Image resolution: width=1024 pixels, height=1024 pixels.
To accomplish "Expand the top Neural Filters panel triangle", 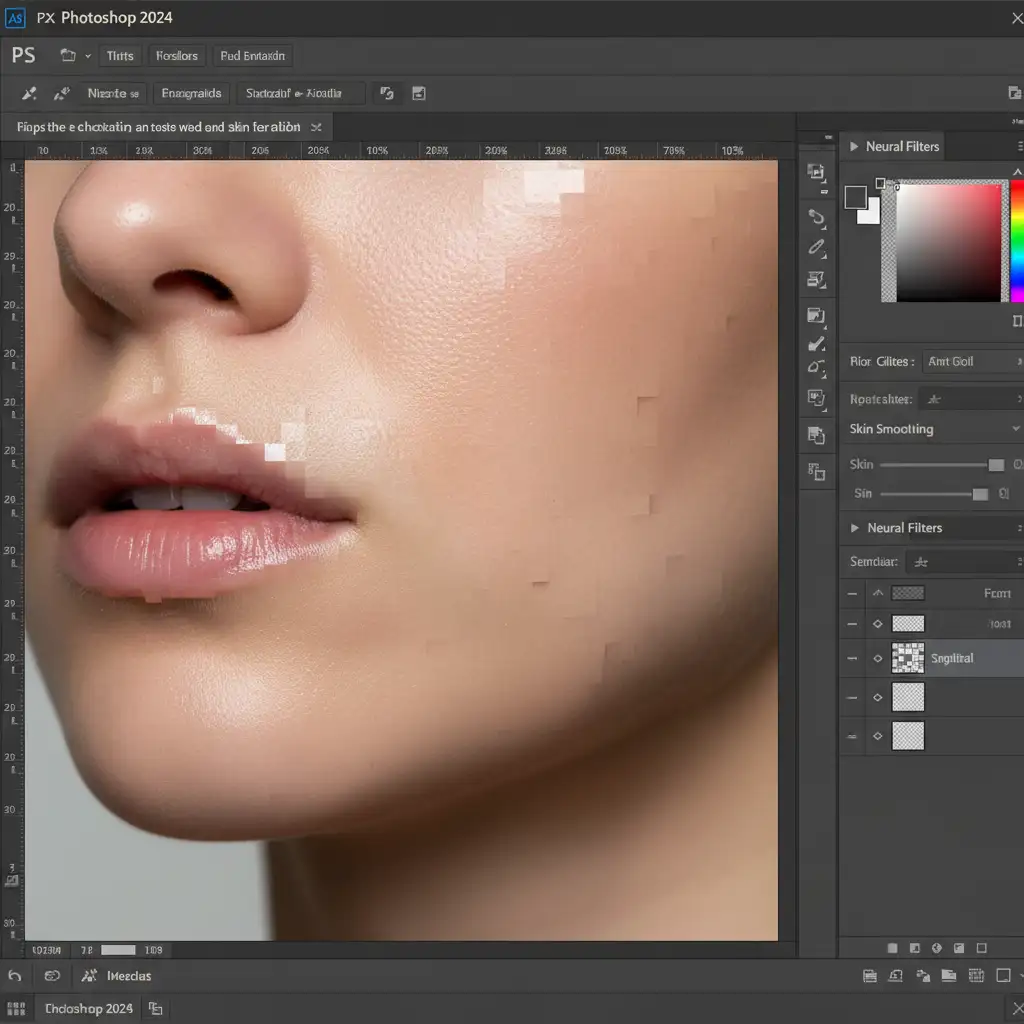I will (x=854, y=146).
